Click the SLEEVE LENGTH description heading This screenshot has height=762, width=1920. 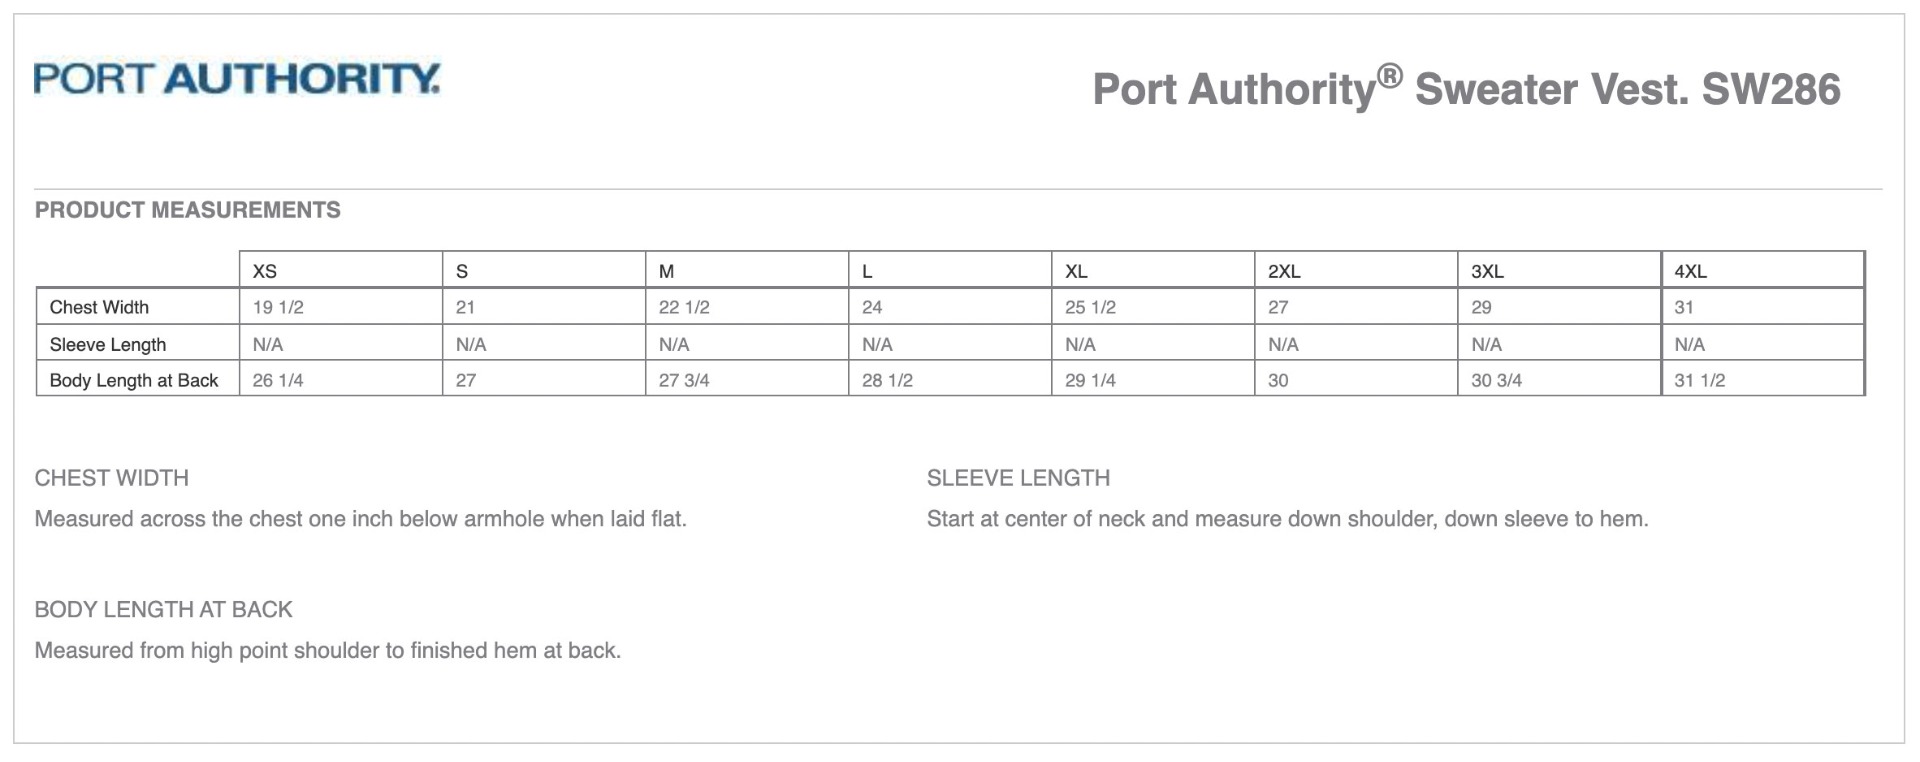click(1018, 478)
